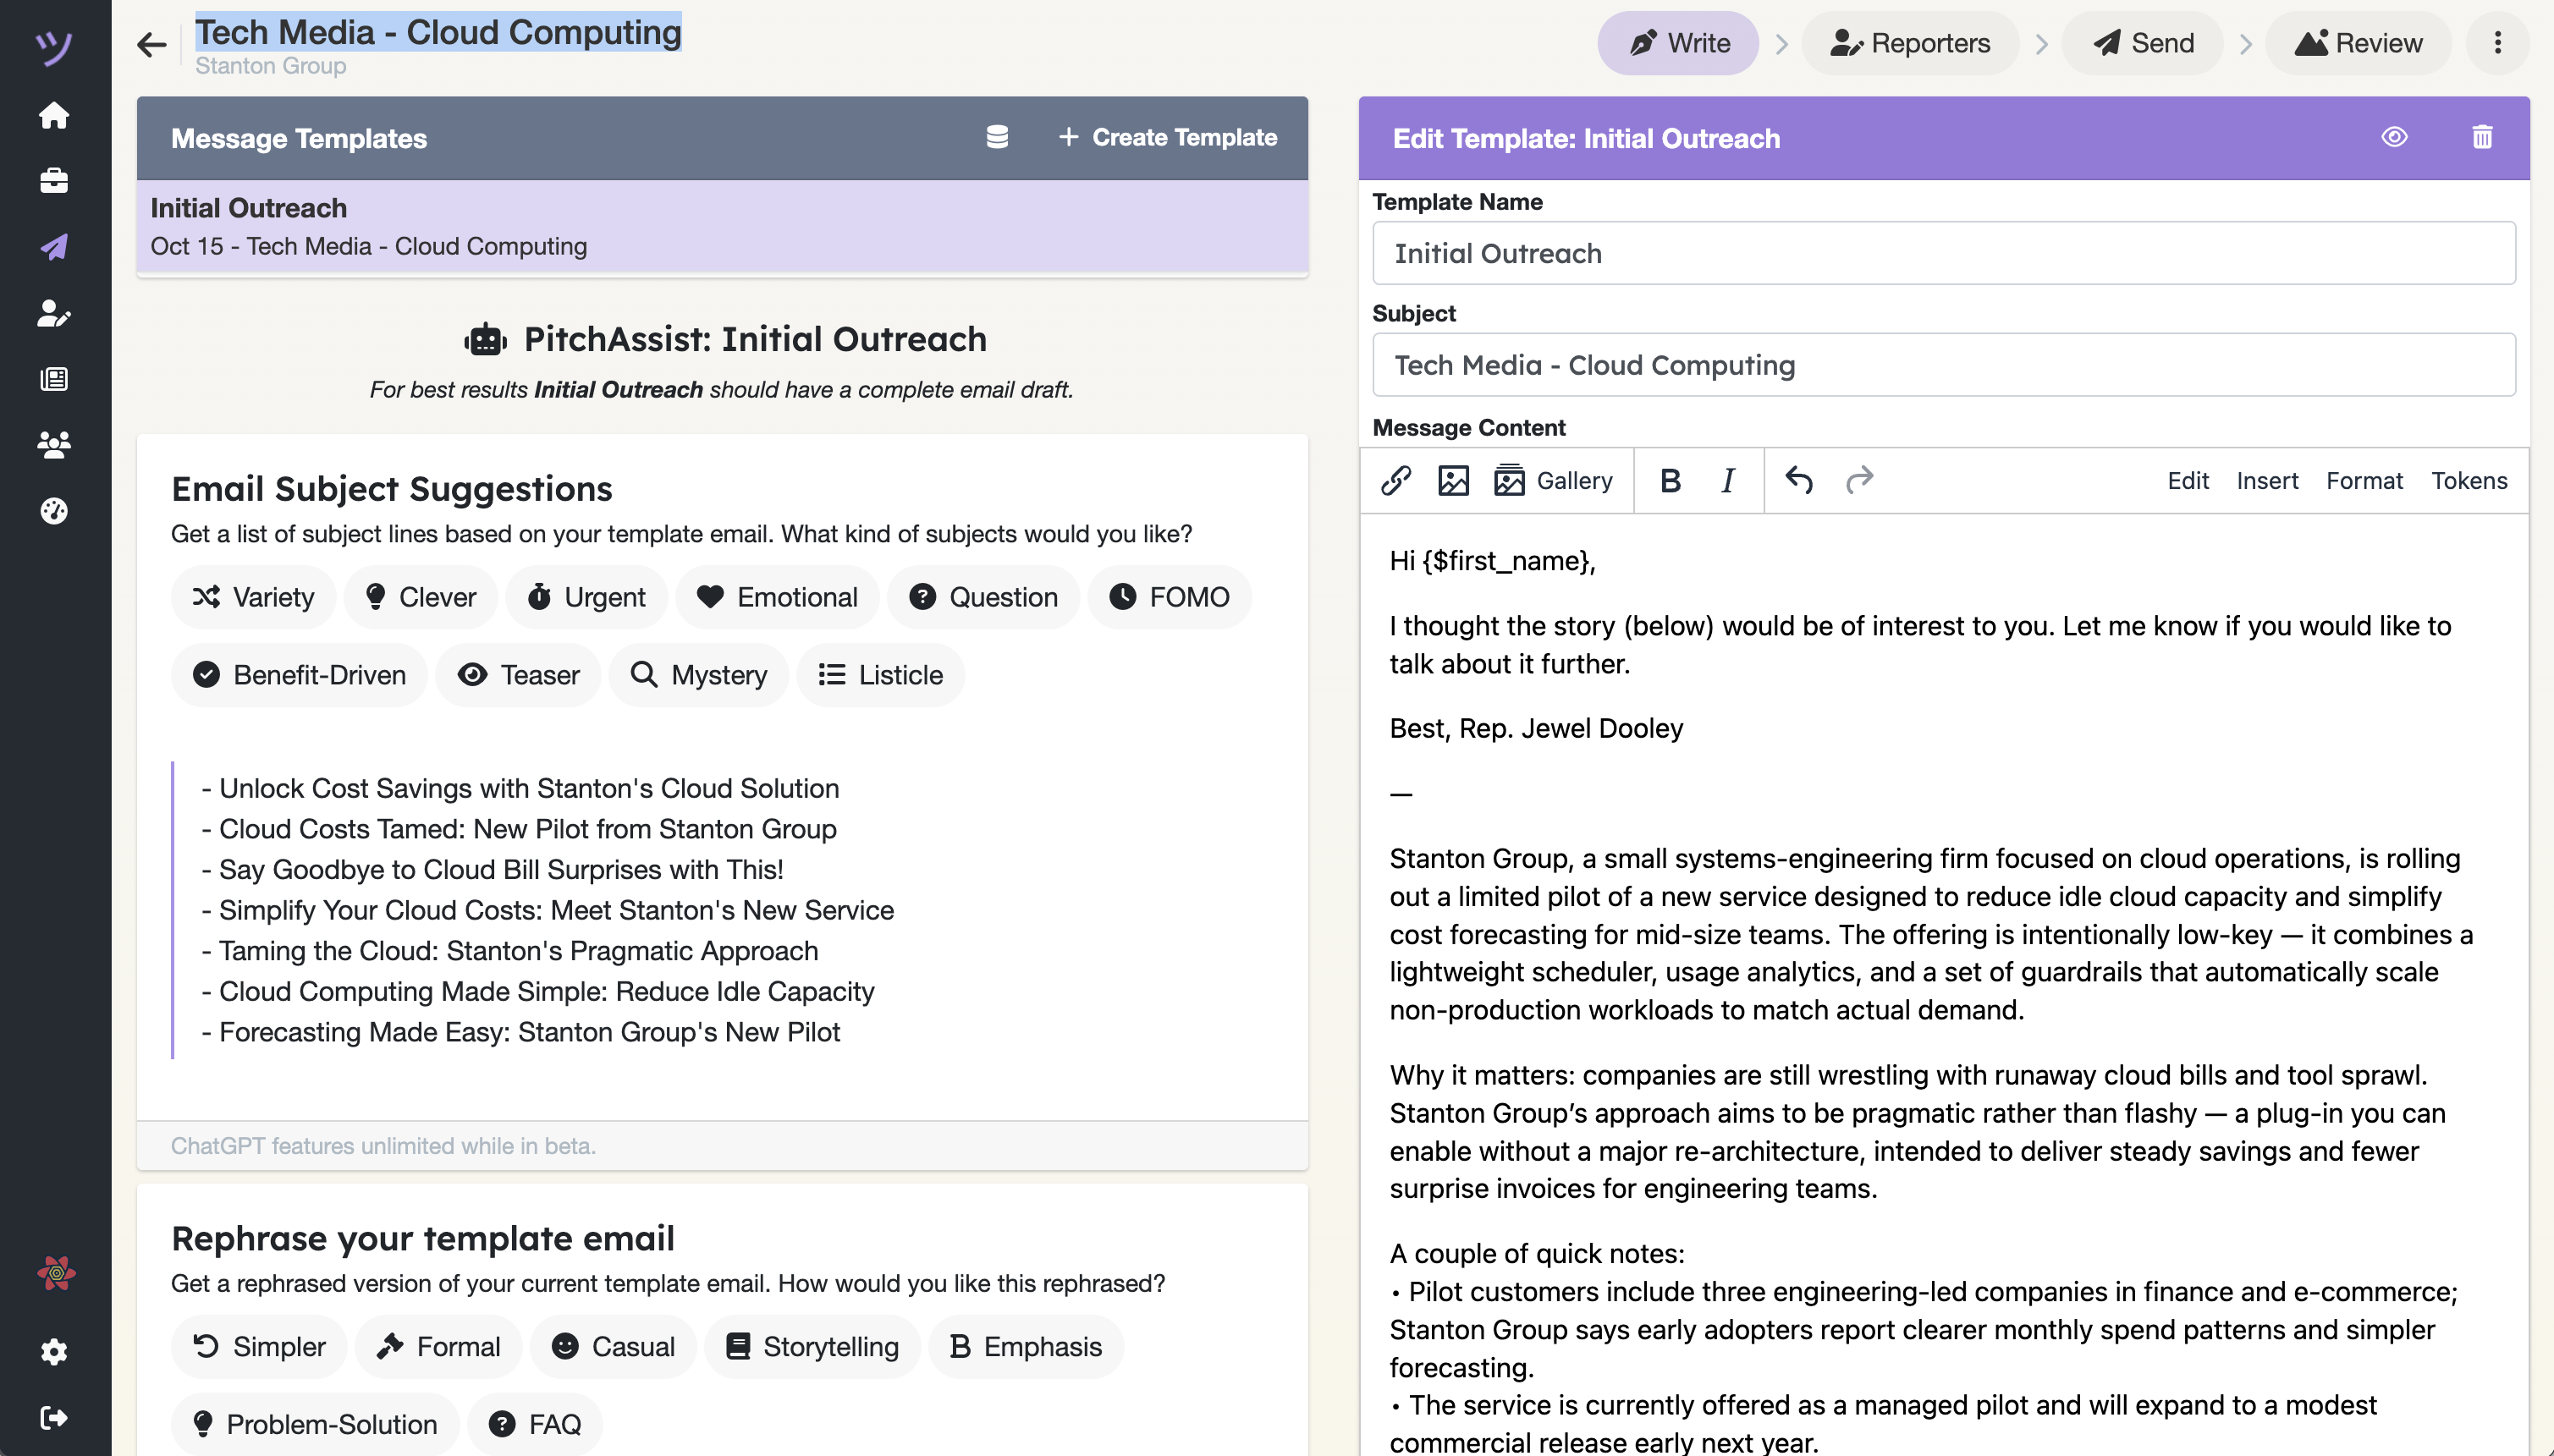
Task: Rephrase the email as Casual
Action: pyautogui.click(x=613, y=1347)
